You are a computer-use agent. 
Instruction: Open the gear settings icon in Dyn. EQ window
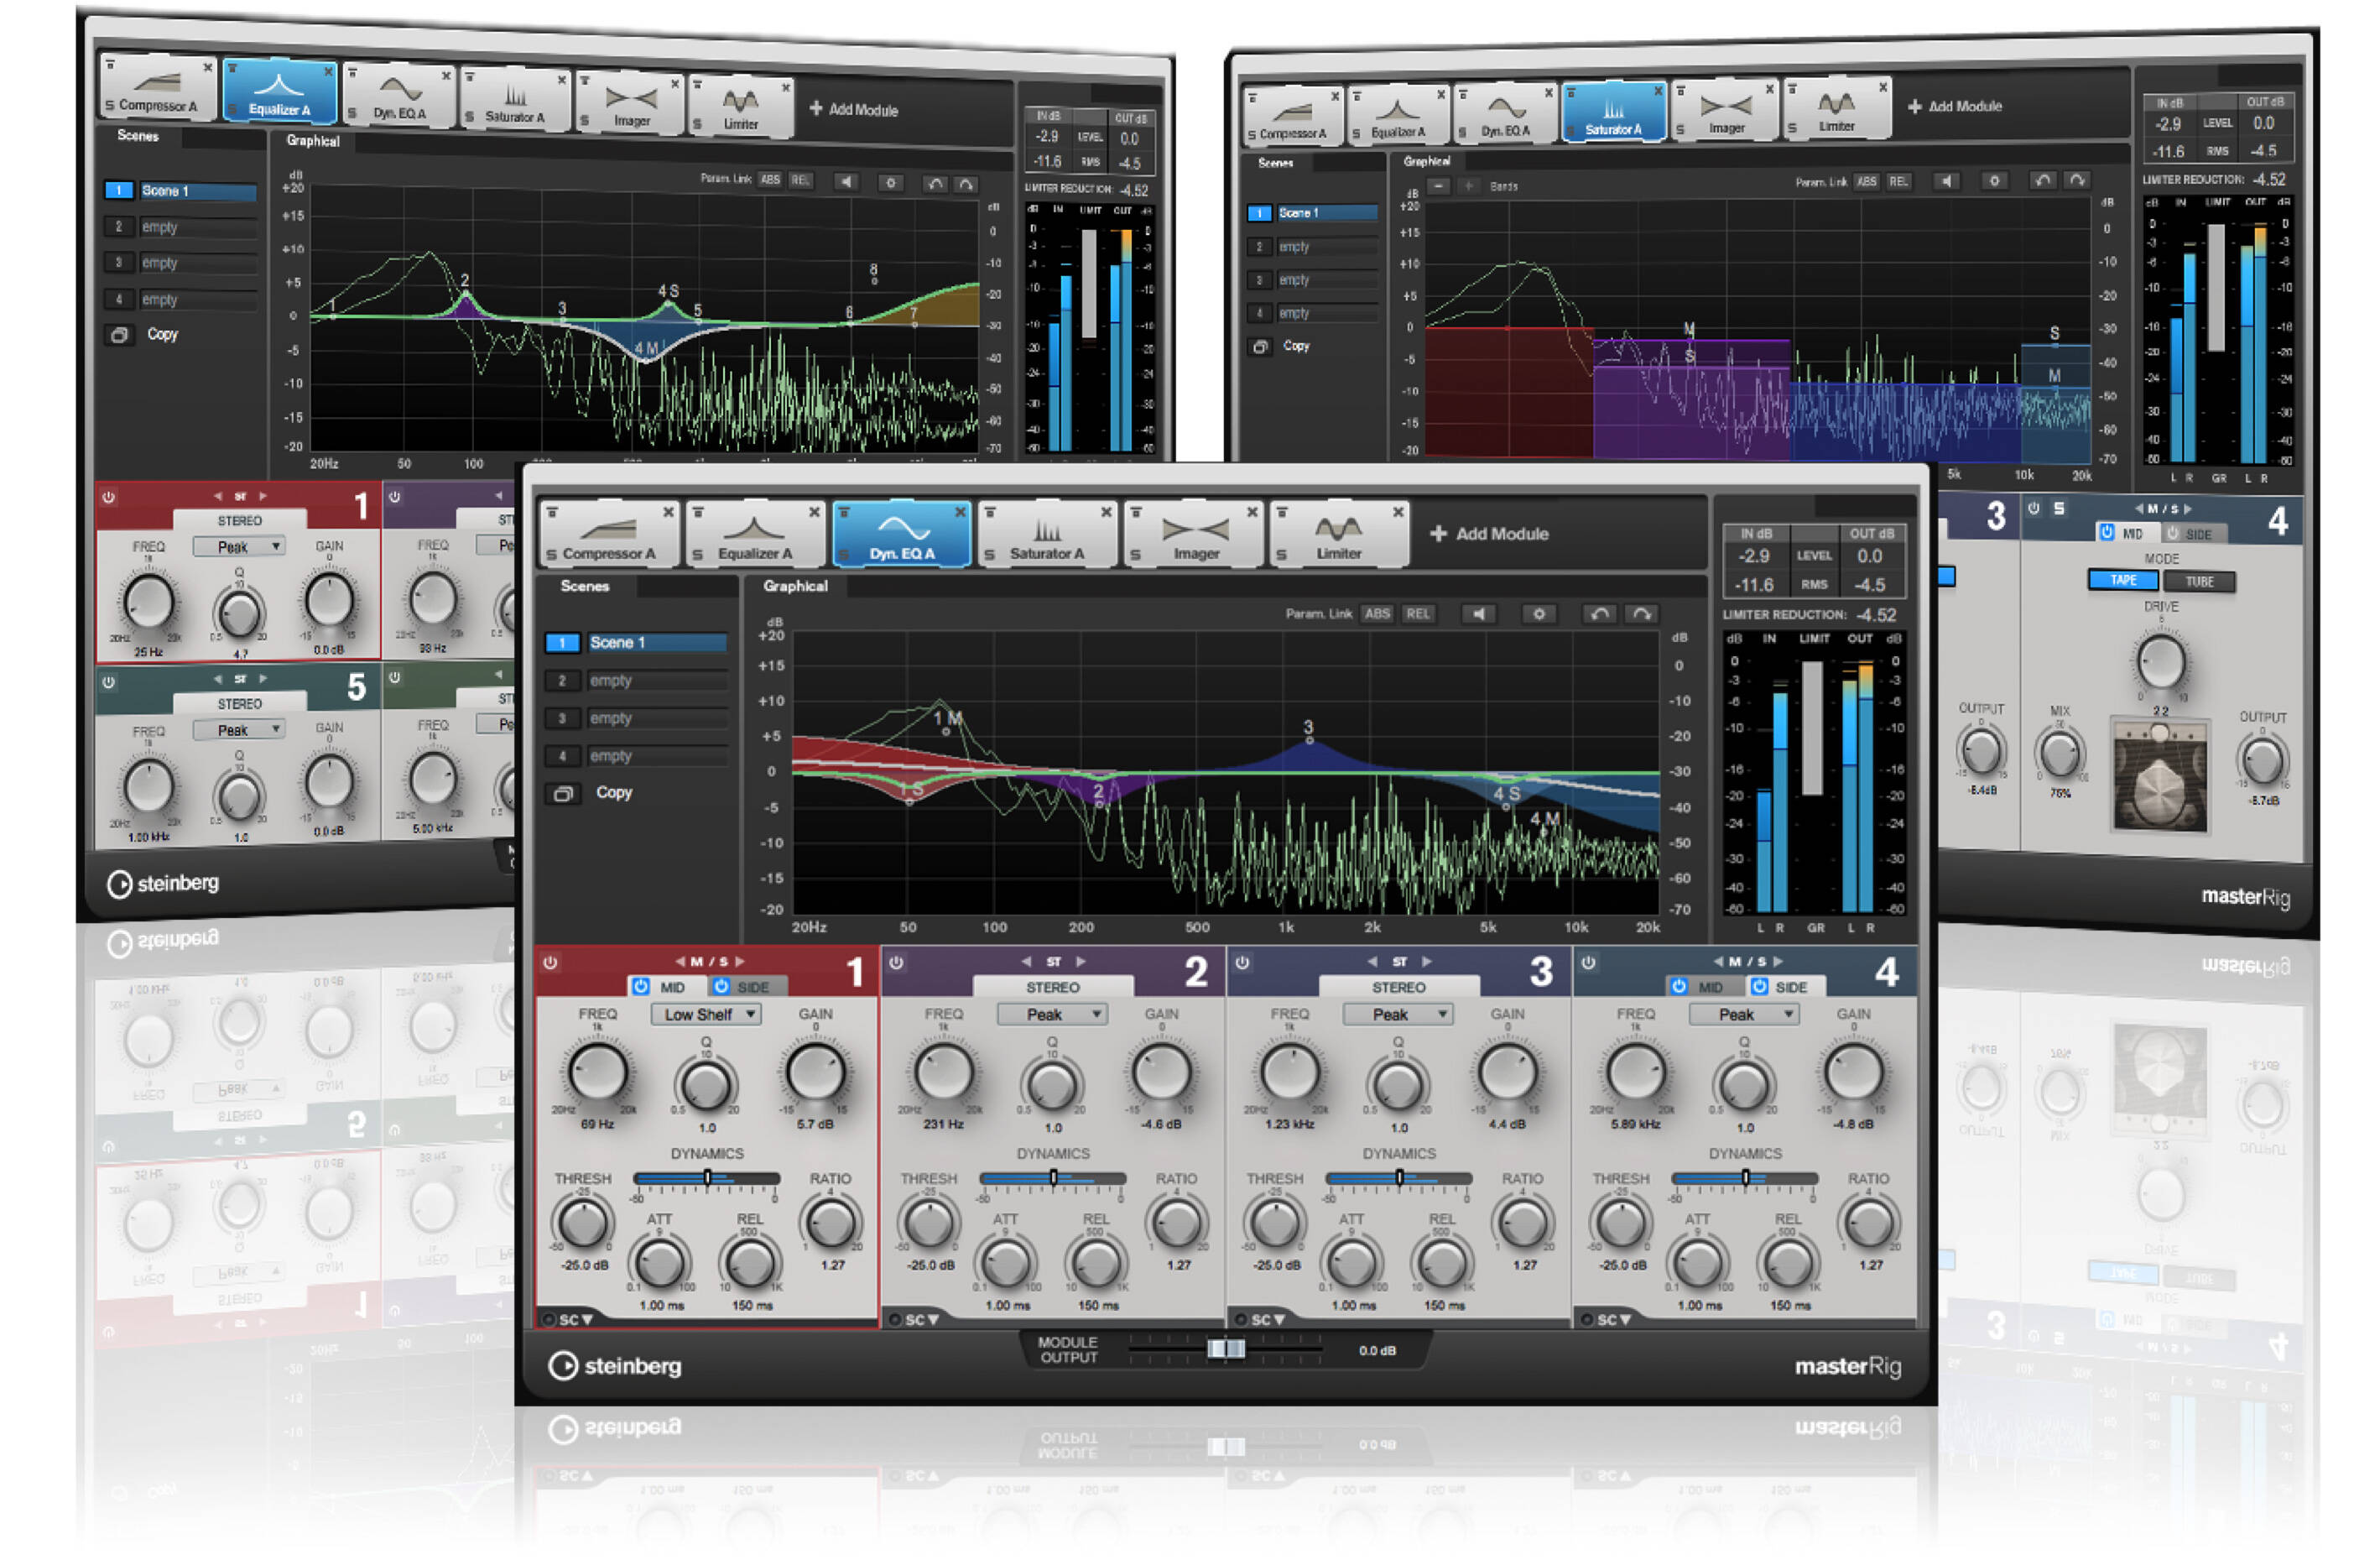click(x=1539, y=614)
